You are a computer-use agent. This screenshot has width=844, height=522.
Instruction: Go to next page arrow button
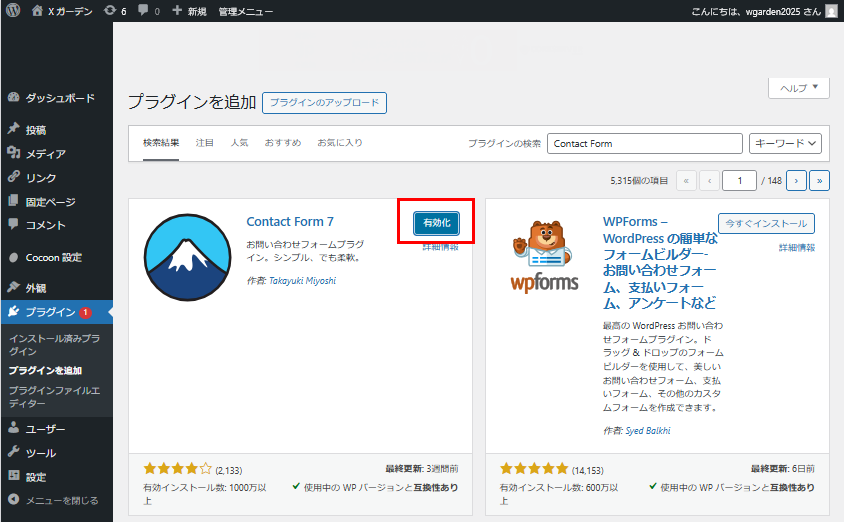[x=796, y=181]
